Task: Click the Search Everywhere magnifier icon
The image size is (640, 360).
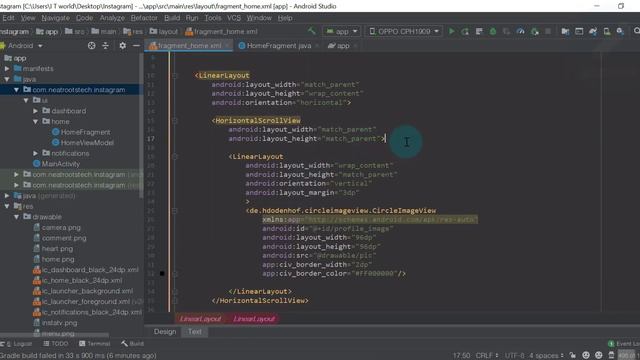Action: click(x=636, y=31)
